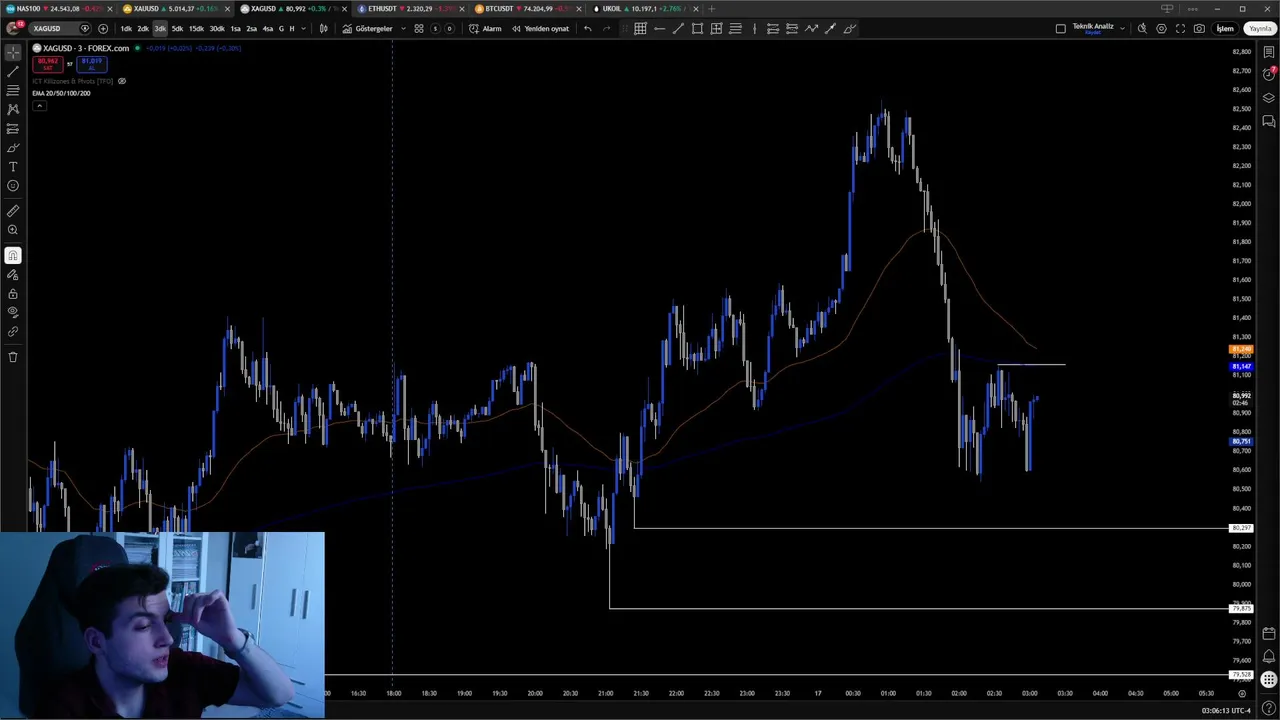1280x720 pixels.
Task: Open a new tab with plus
Action: pos(711,9)
